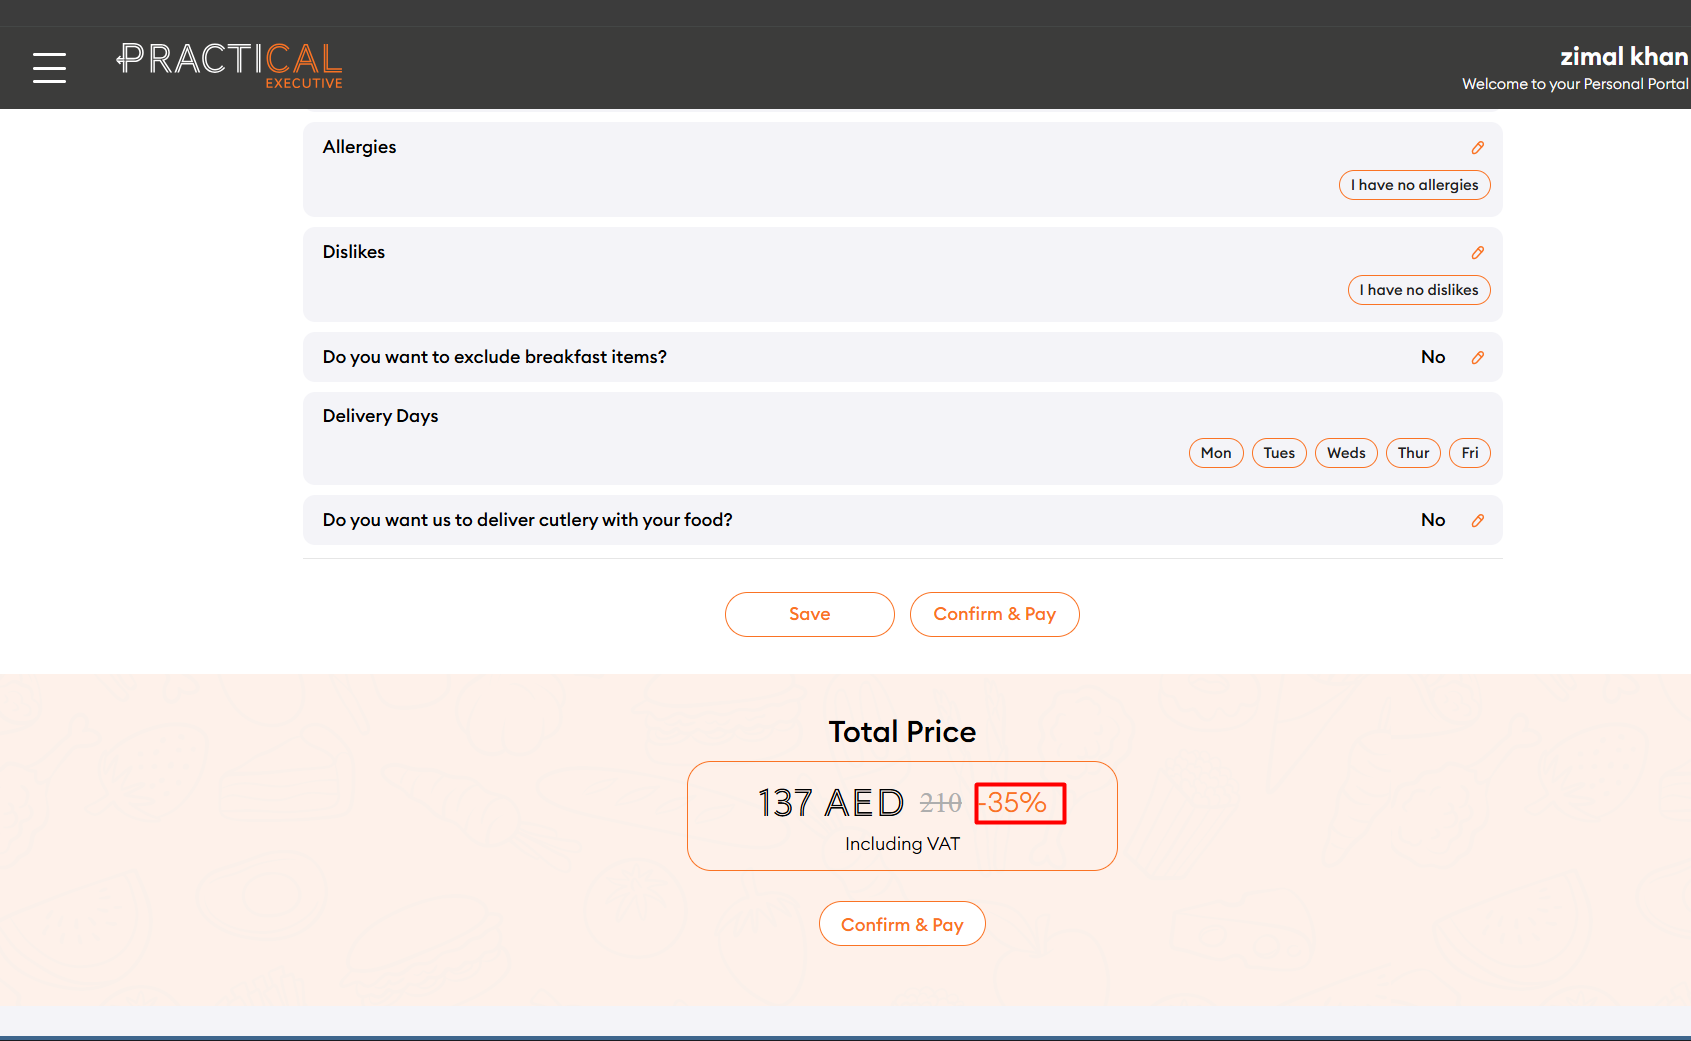The width and height of the screenshot is (1691, 1041).
Task: Edit Dislikes using the pencil icon
Action: tap(1477, 253)
